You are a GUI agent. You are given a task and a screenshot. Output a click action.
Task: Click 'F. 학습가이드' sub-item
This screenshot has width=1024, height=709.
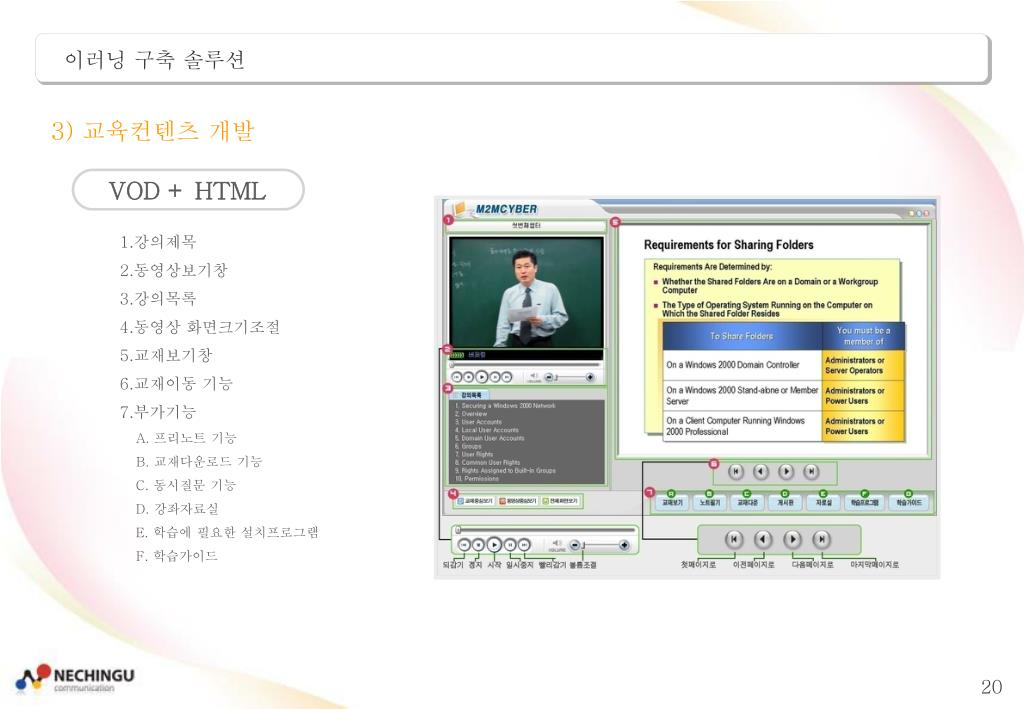pos(176,556)
